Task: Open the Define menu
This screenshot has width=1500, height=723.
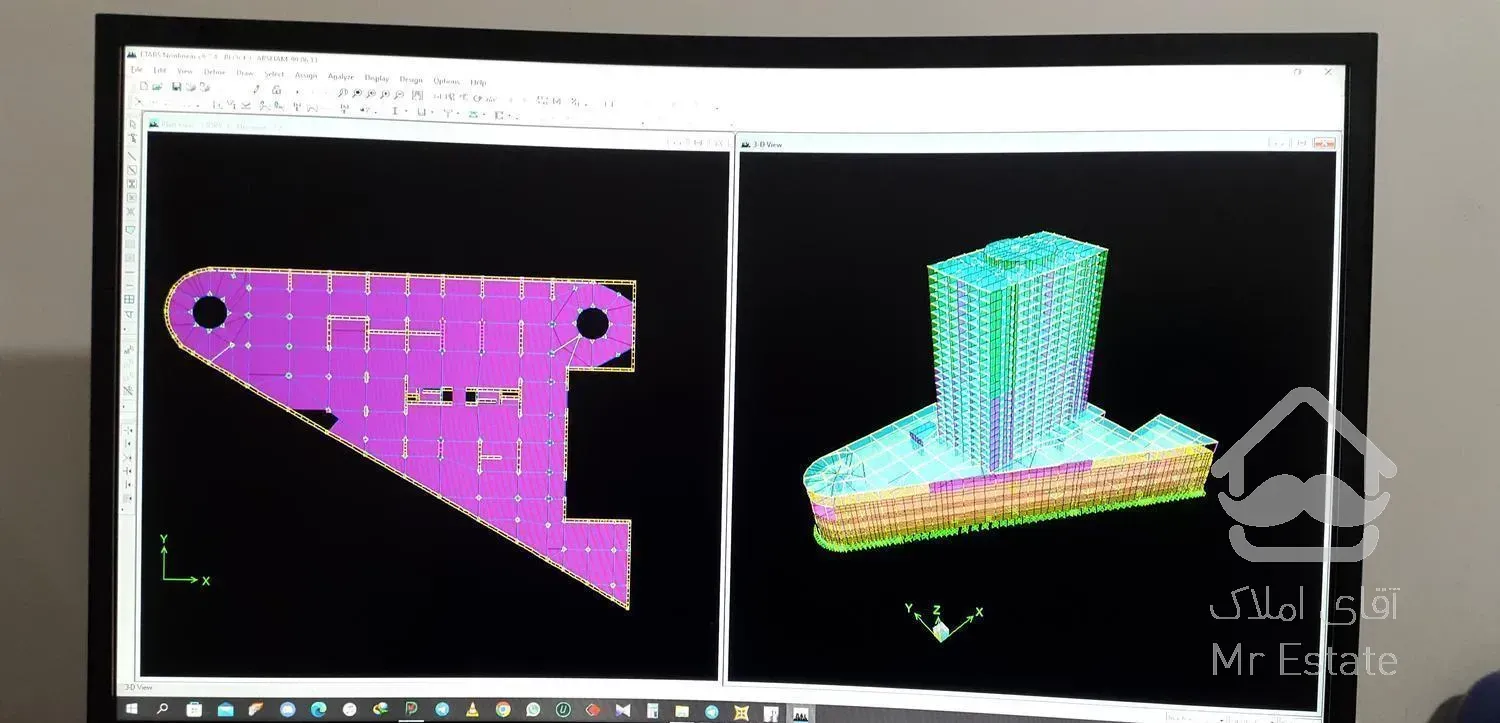Action: click(214, 72)
